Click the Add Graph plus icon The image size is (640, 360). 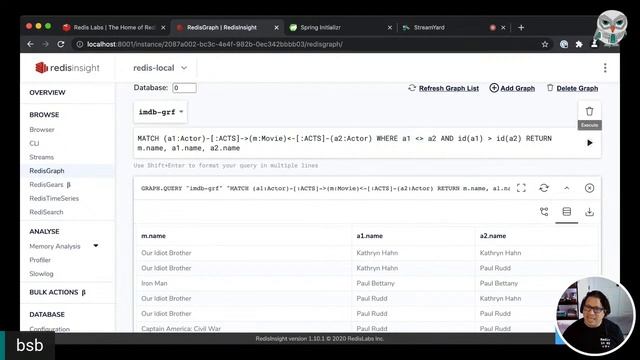[x=494, y=88]
